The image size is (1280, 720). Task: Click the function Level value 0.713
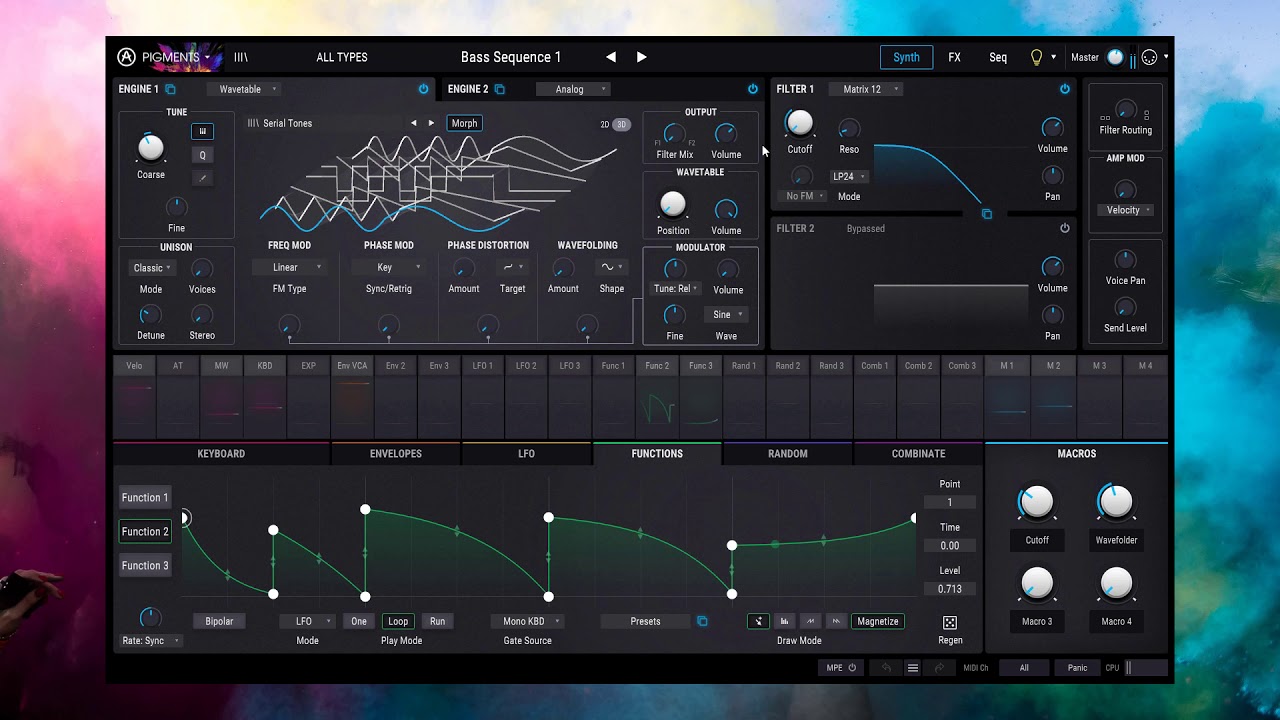950,589
